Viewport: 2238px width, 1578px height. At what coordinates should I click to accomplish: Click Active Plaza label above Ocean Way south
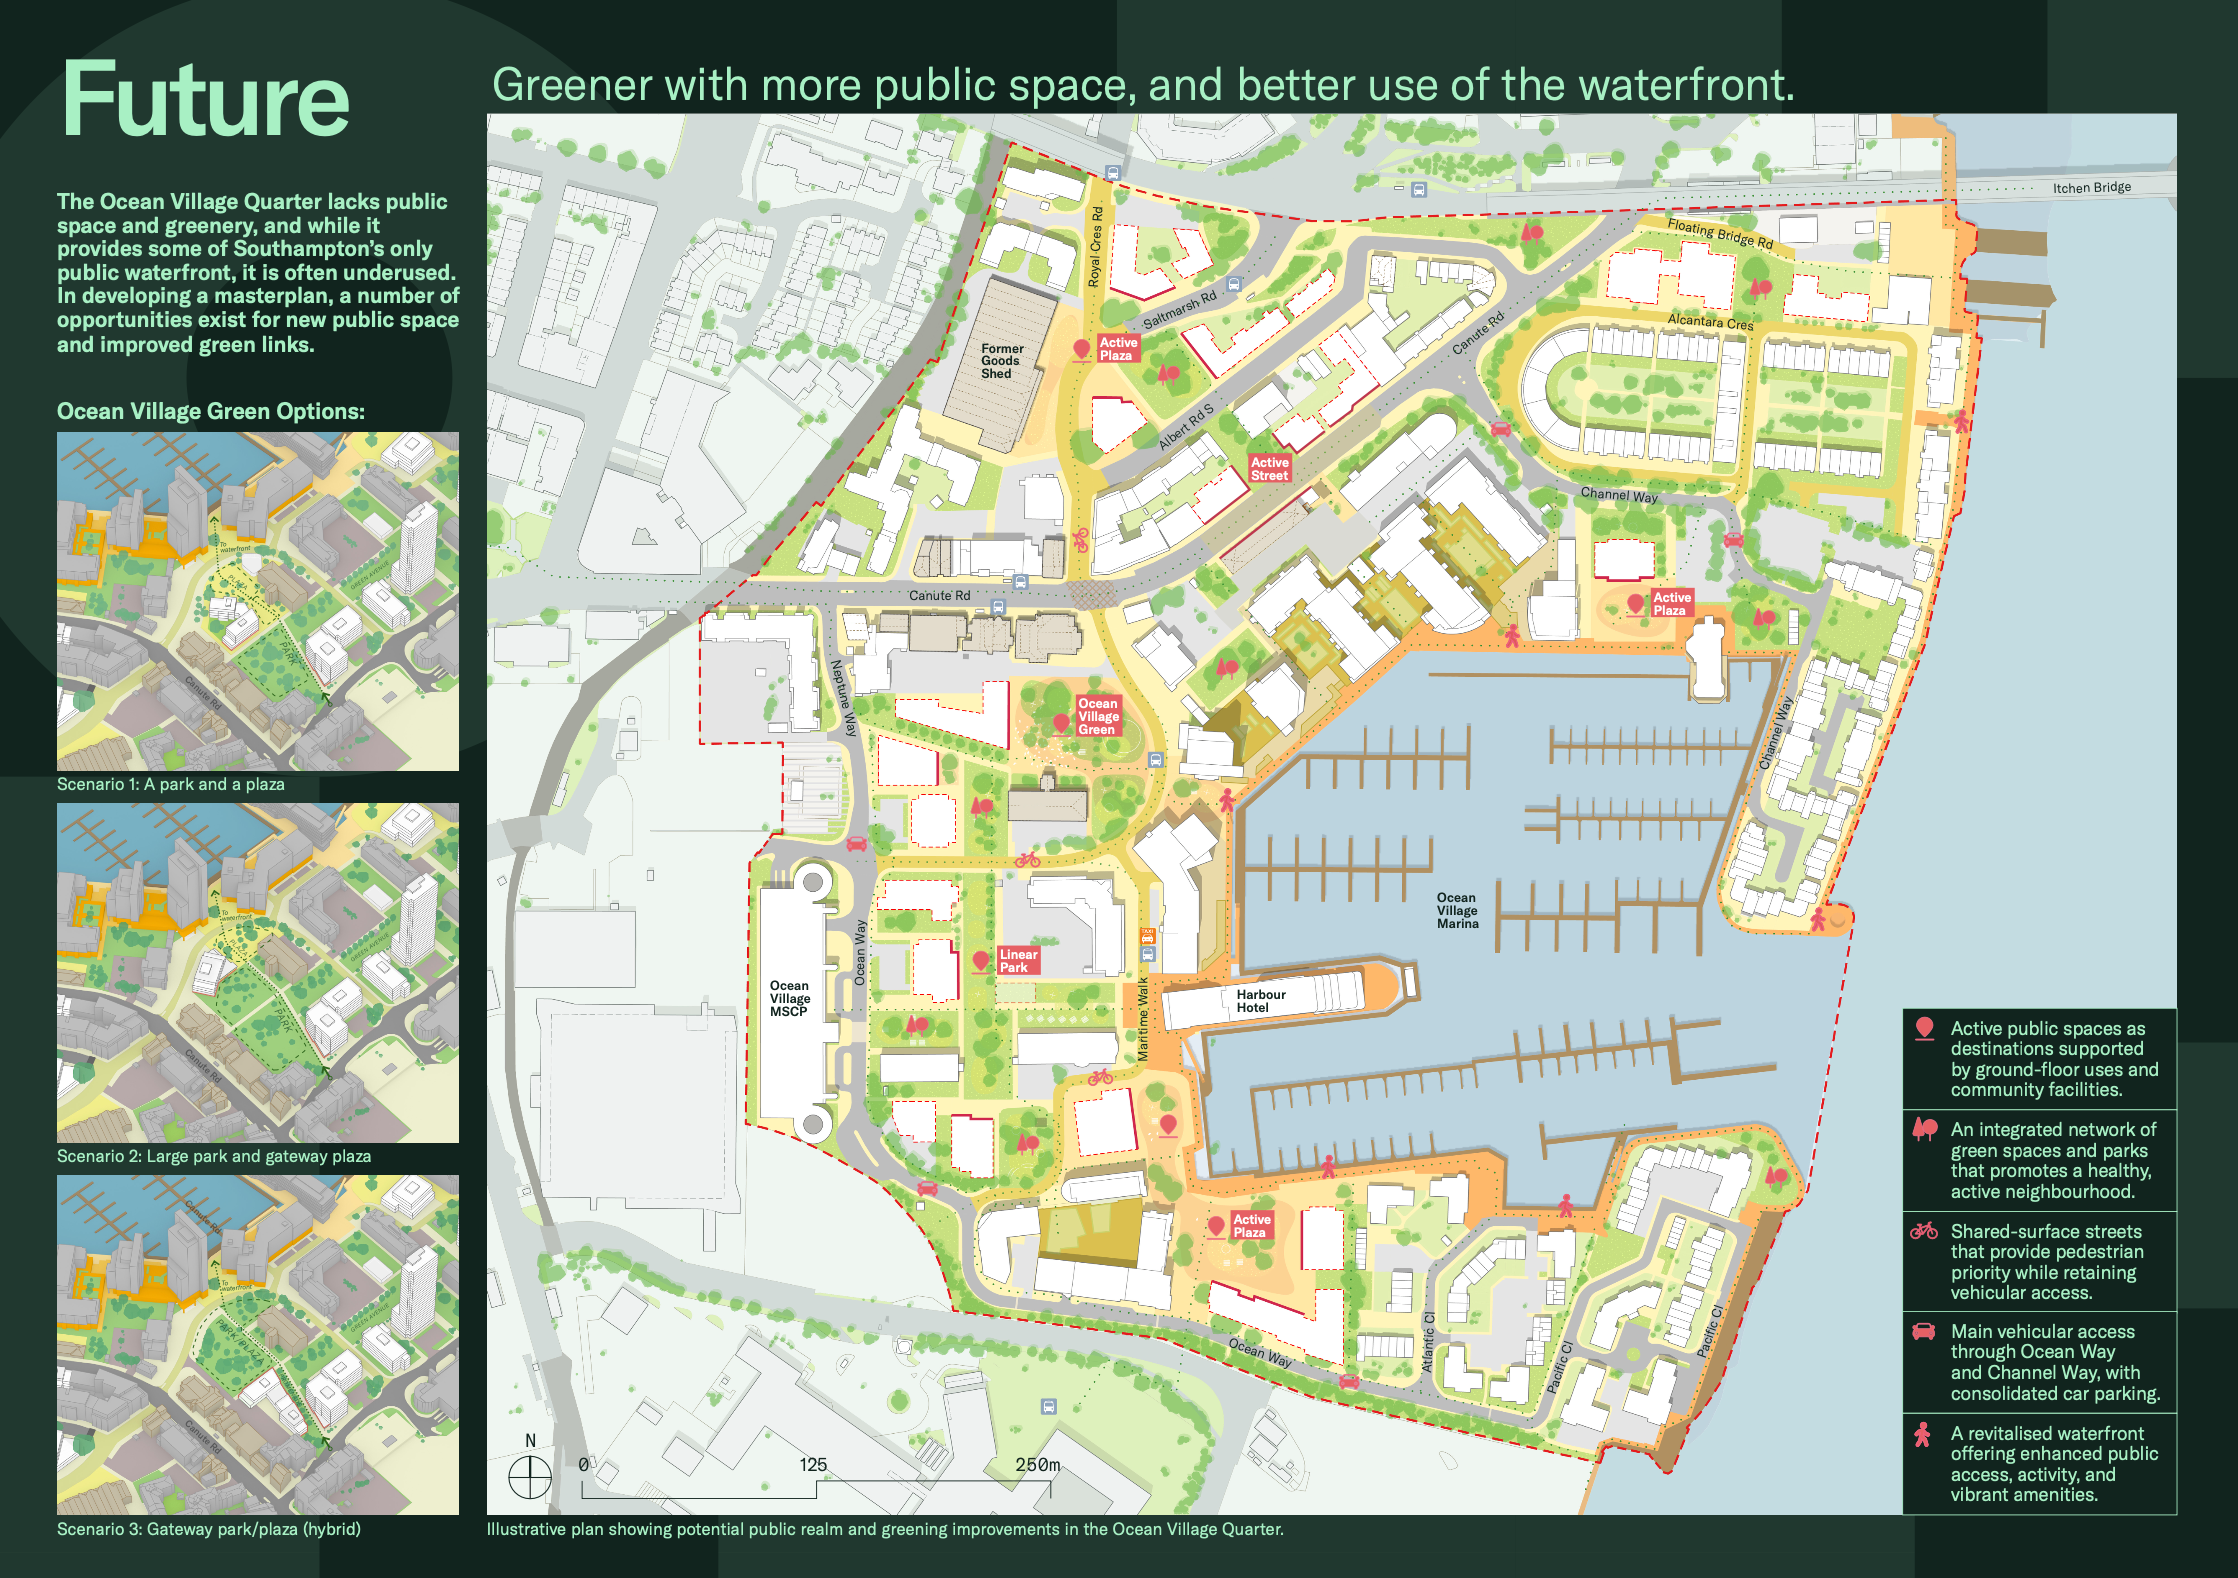(1252, 1226)
